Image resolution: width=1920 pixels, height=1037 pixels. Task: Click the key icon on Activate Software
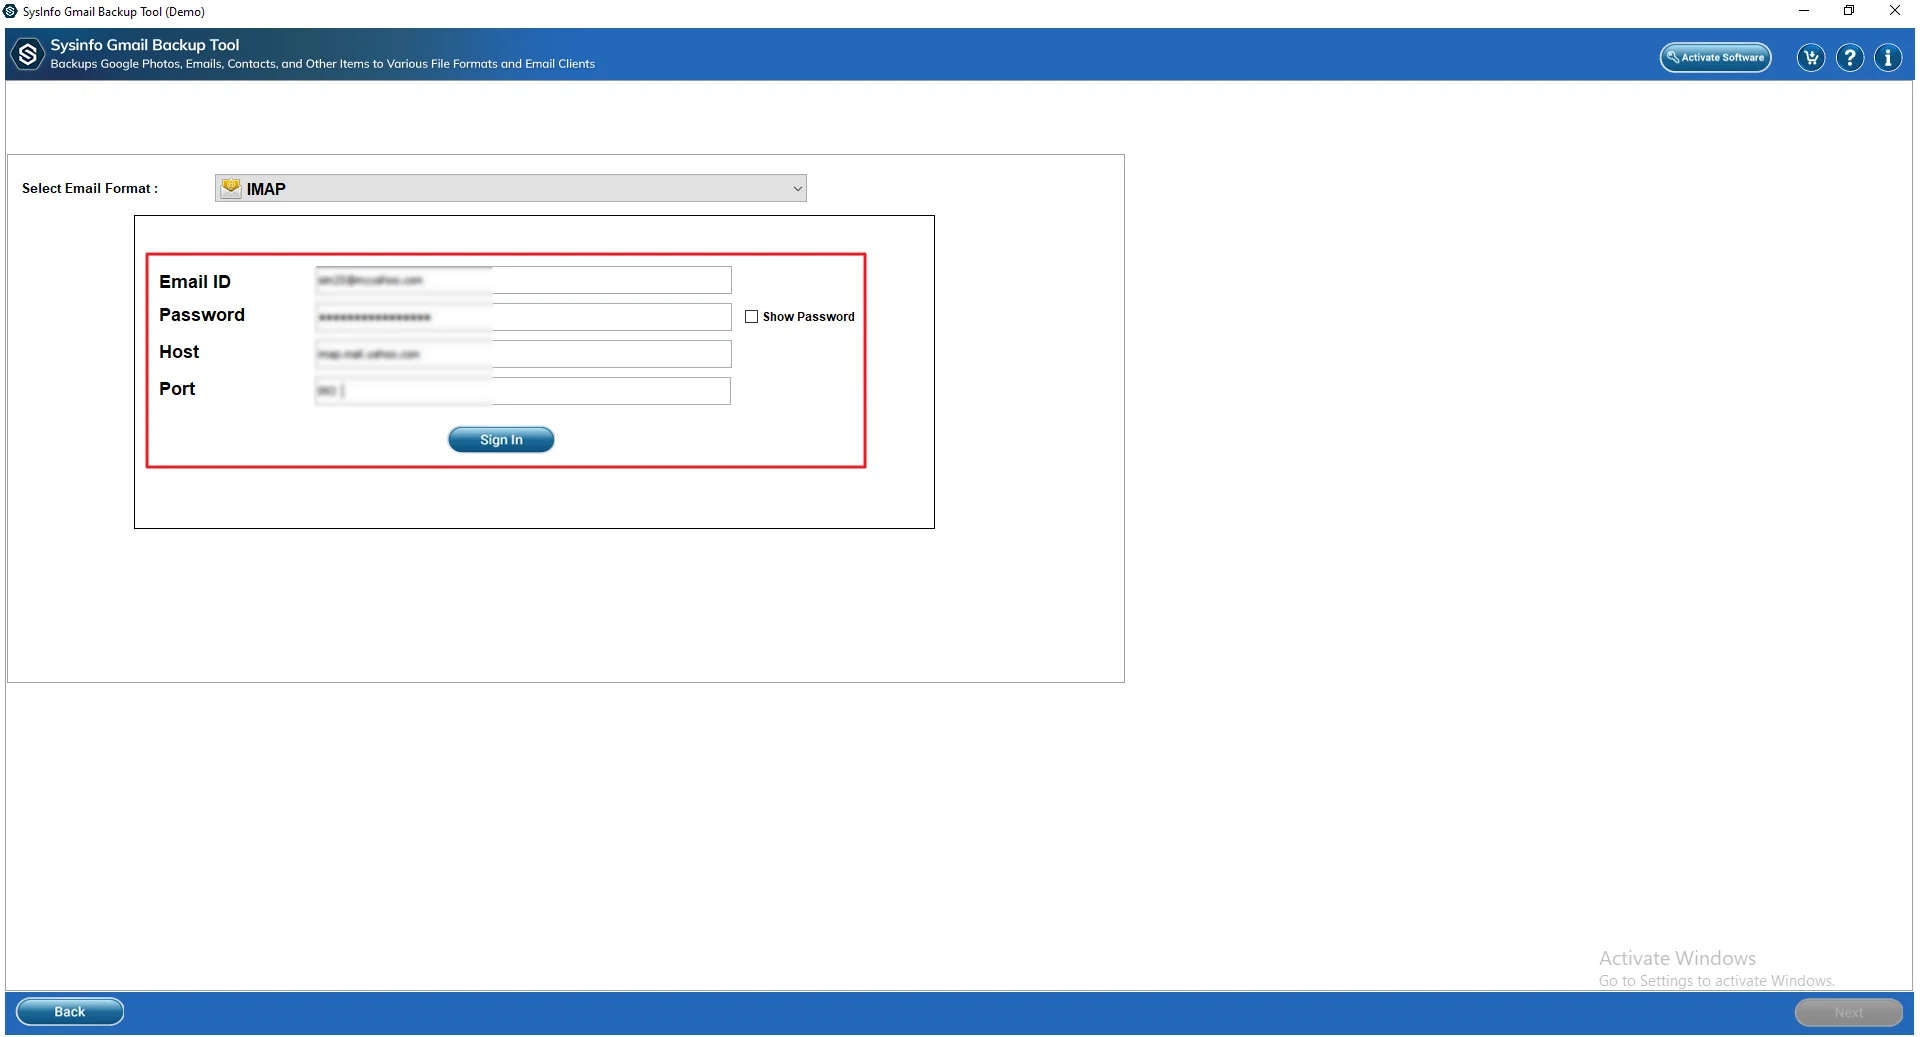(x=1674, y=56)
